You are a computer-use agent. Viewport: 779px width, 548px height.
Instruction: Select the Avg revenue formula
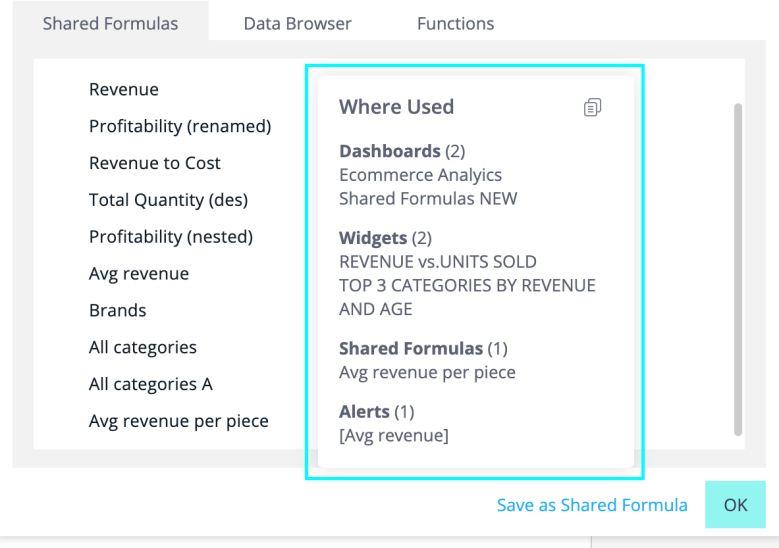click(139, 274)
